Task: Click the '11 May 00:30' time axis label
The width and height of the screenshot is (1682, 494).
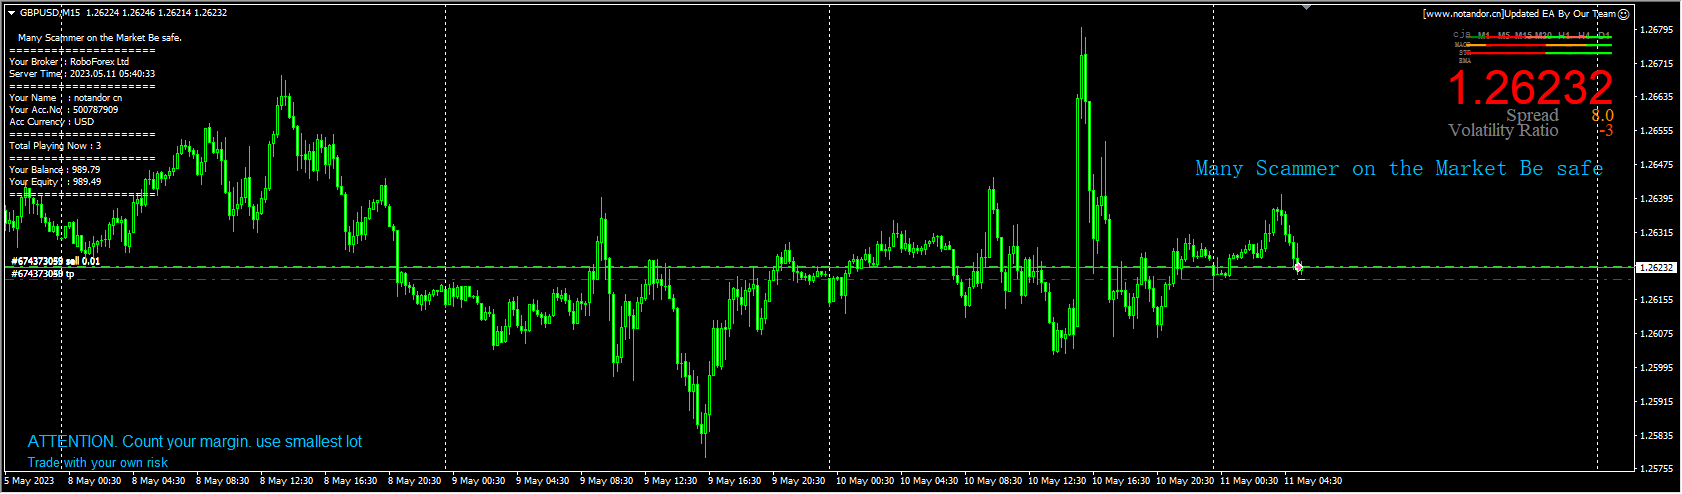Action: point(1249,481)
